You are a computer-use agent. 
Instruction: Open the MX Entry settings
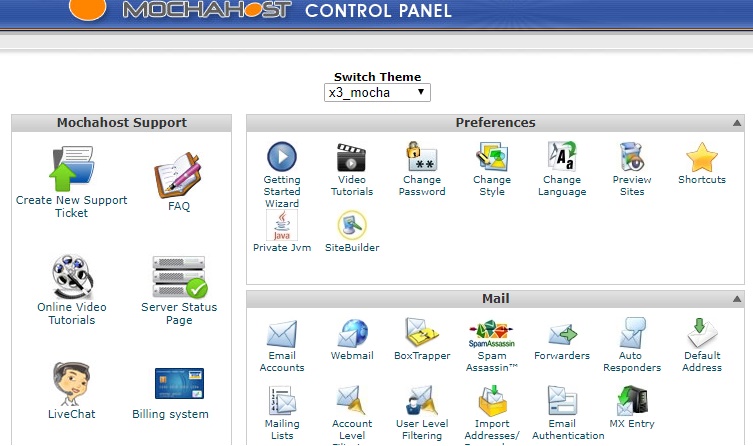(x=631, y=401)
